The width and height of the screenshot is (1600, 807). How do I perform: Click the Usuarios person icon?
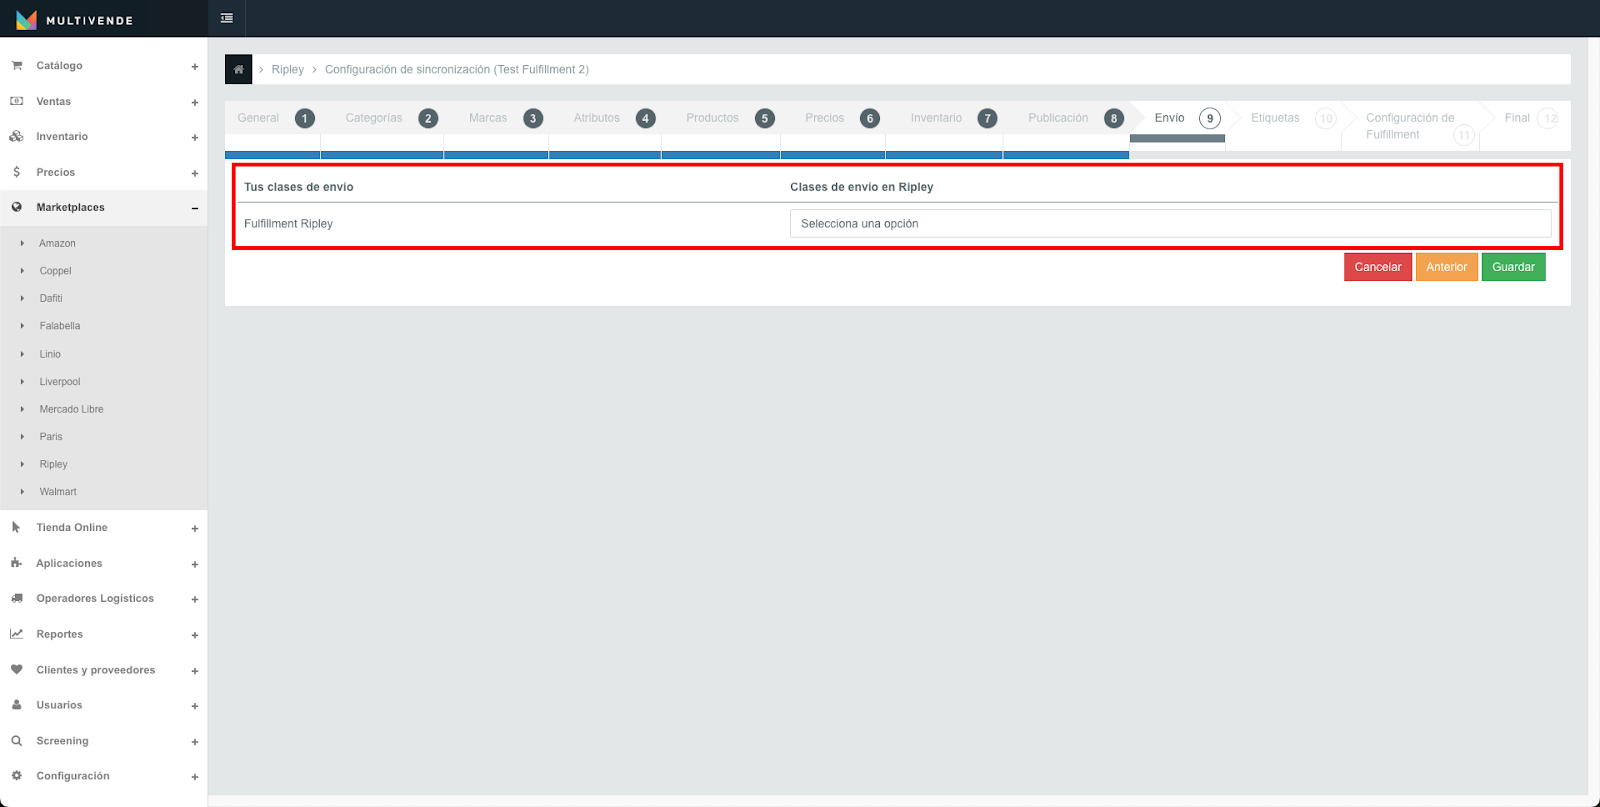16,705
